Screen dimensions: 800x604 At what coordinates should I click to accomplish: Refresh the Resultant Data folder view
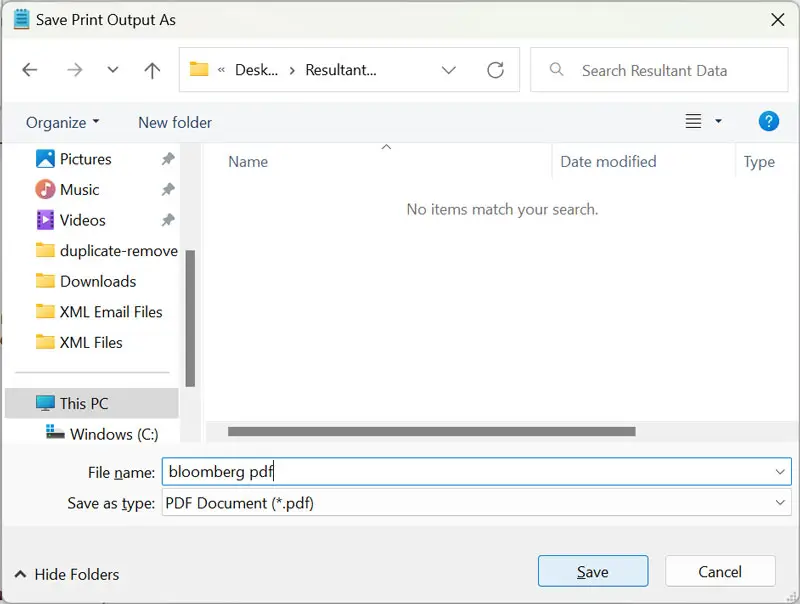(x=495, y=70)
